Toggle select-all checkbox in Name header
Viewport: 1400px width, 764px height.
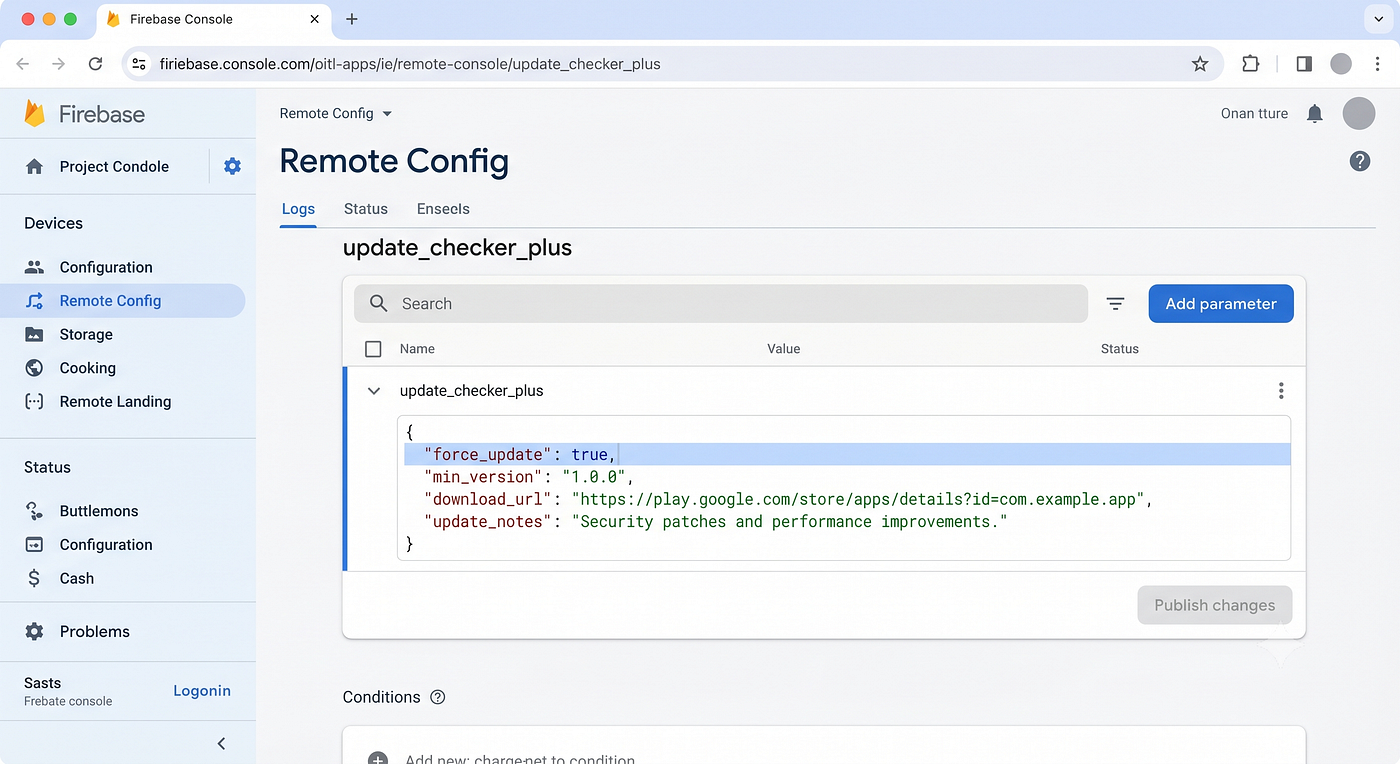pos(373,349)
